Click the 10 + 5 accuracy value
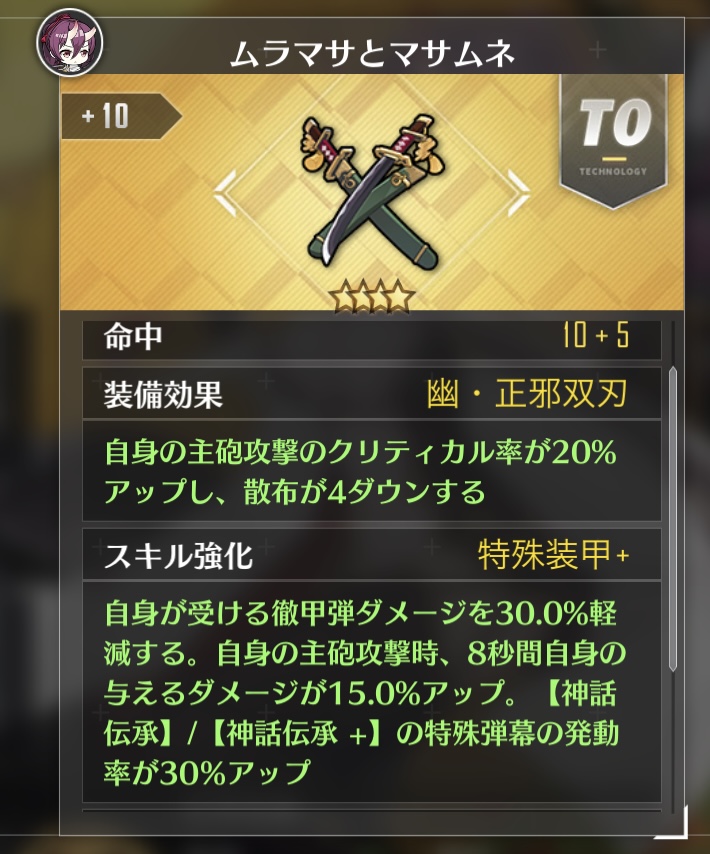This screenshot has height=854, width=710. coord(596,334)
